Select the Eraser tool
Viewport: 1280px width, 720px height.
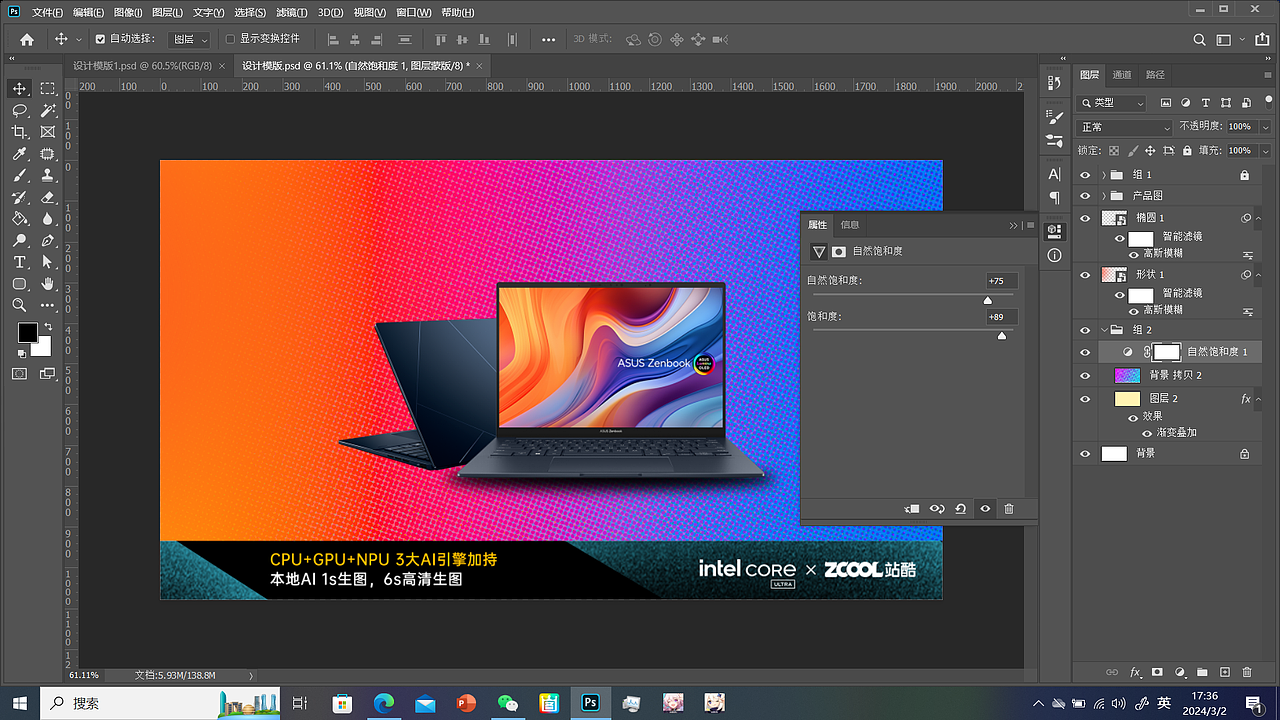(47, 197)
